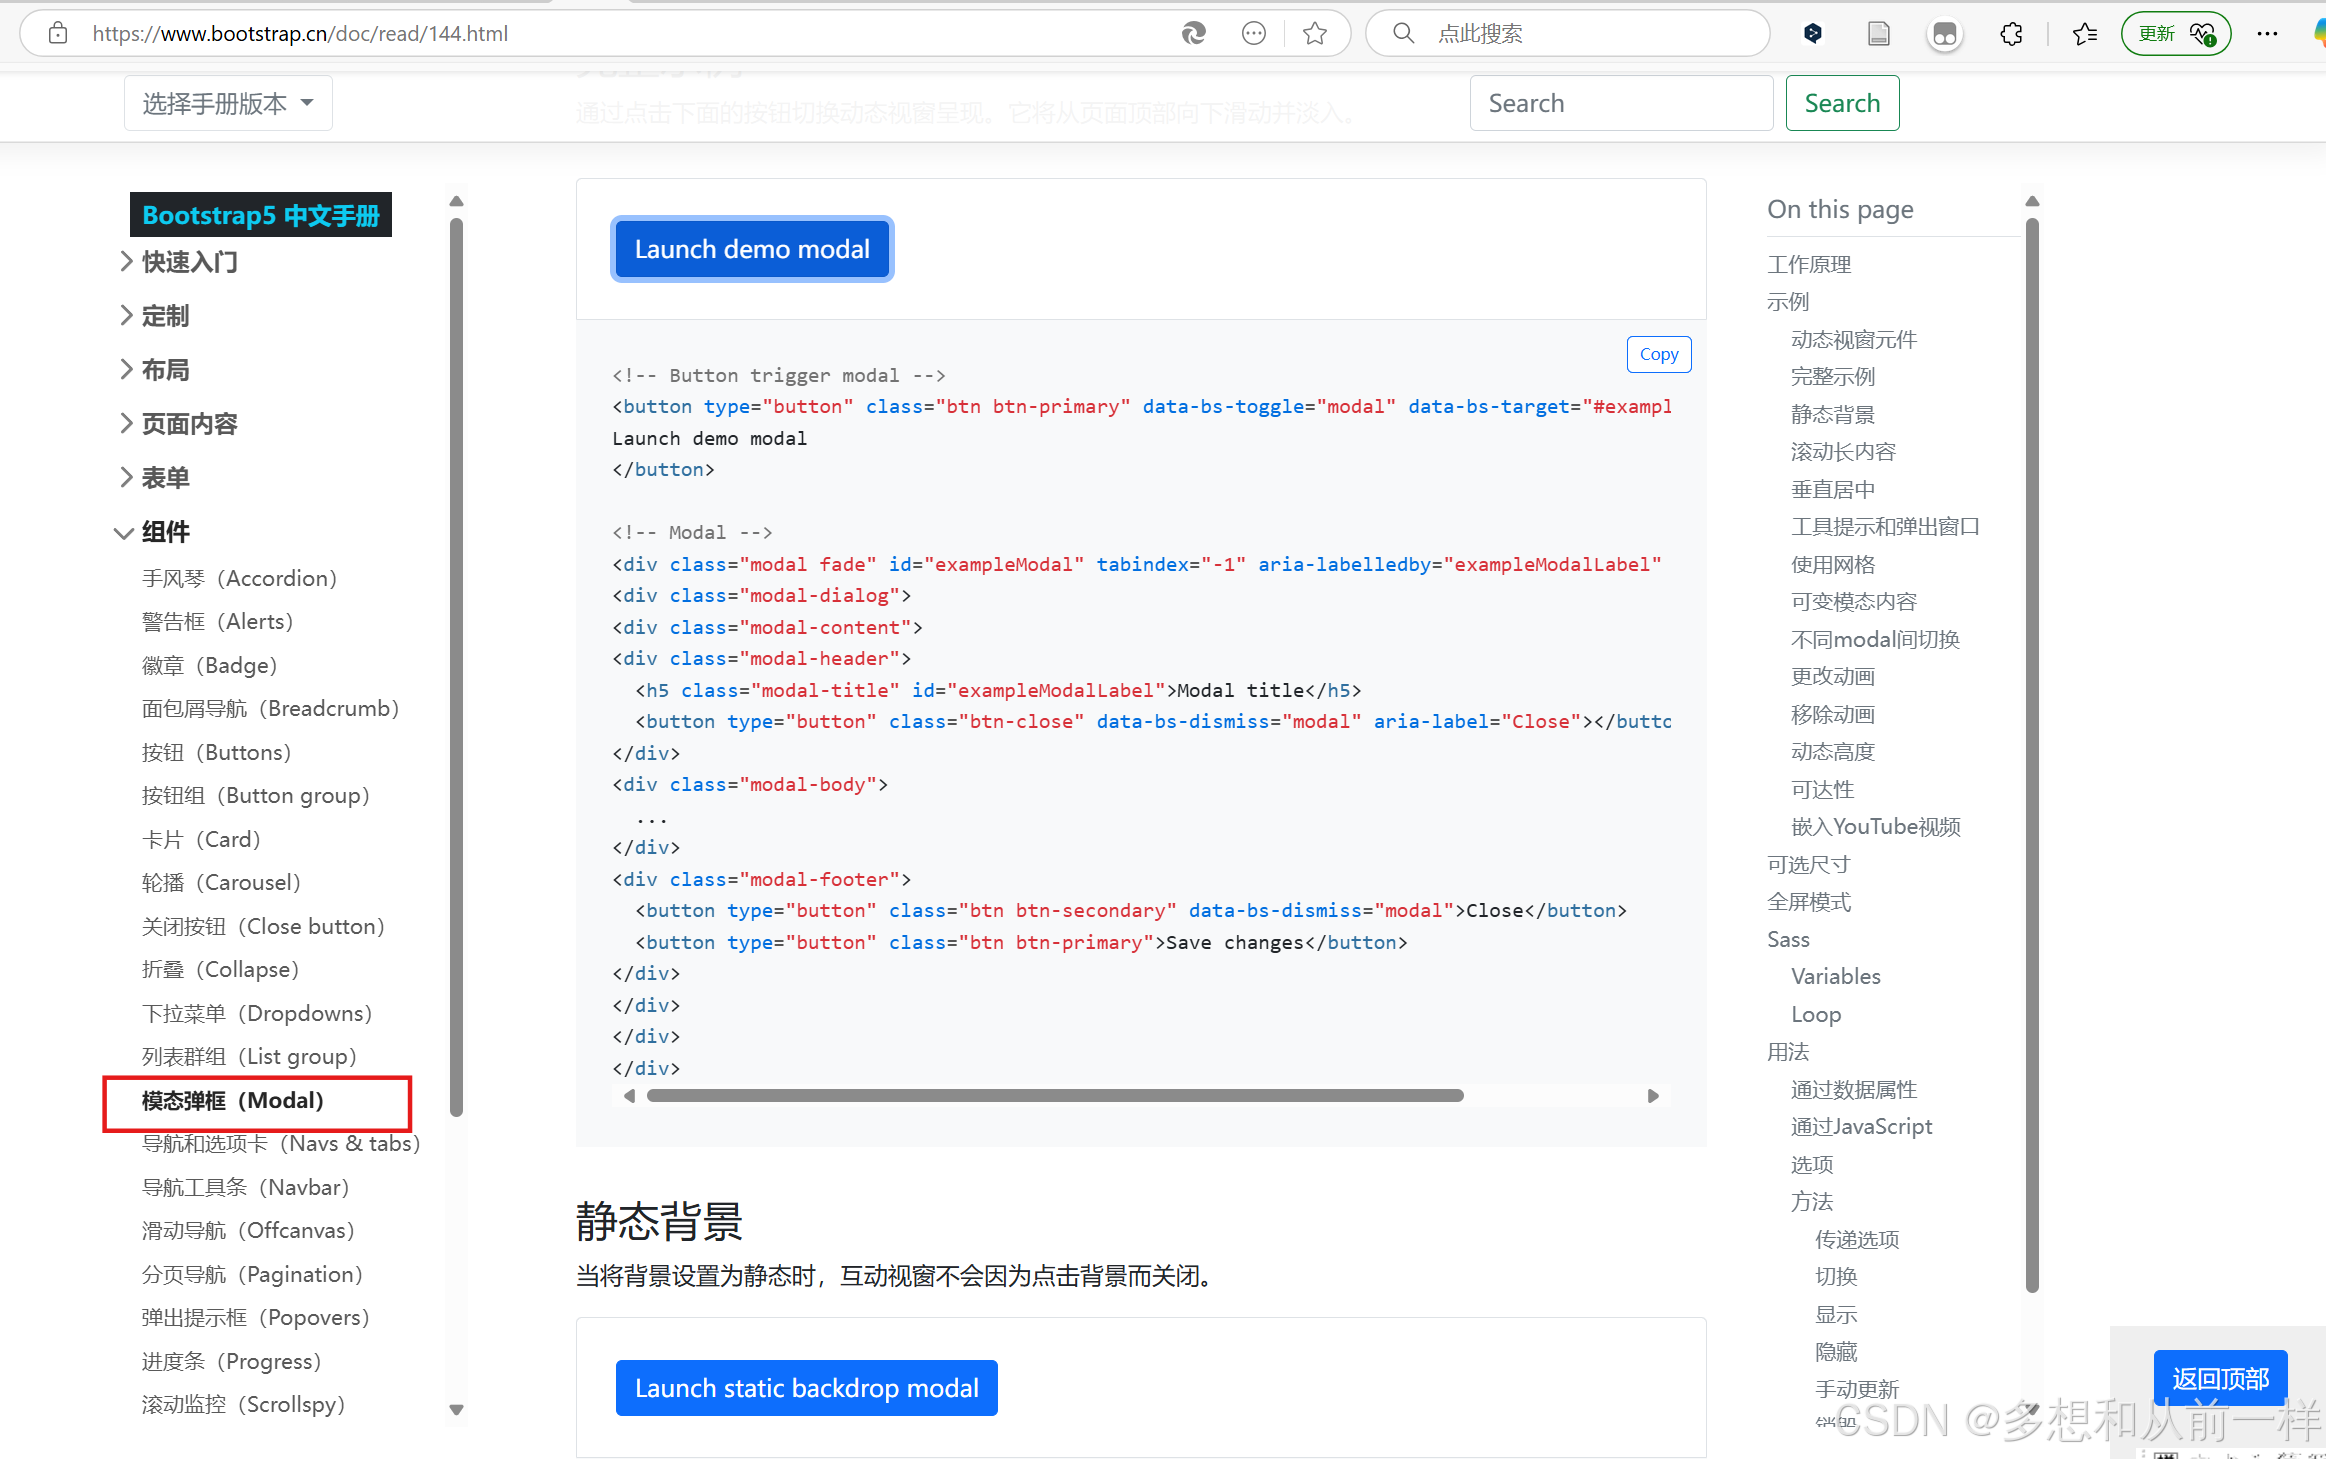
Task: Click the site info lock icon
Action: (x=58, y=33)
